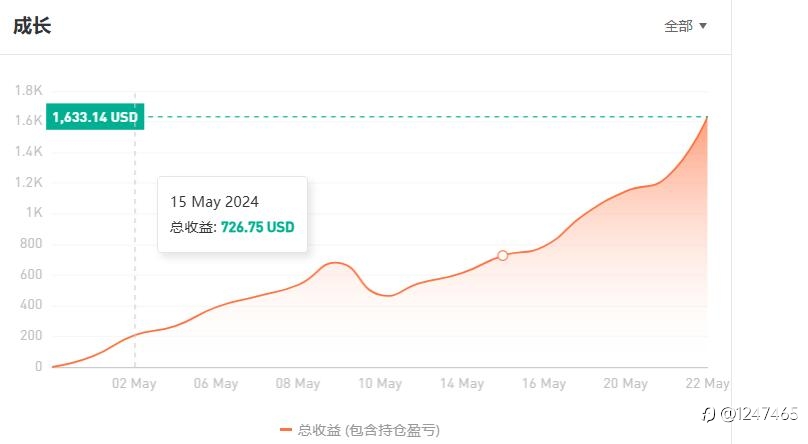
Task: Select the 10 May axis label
Action: pyautogui.click(x=380, y=384)
